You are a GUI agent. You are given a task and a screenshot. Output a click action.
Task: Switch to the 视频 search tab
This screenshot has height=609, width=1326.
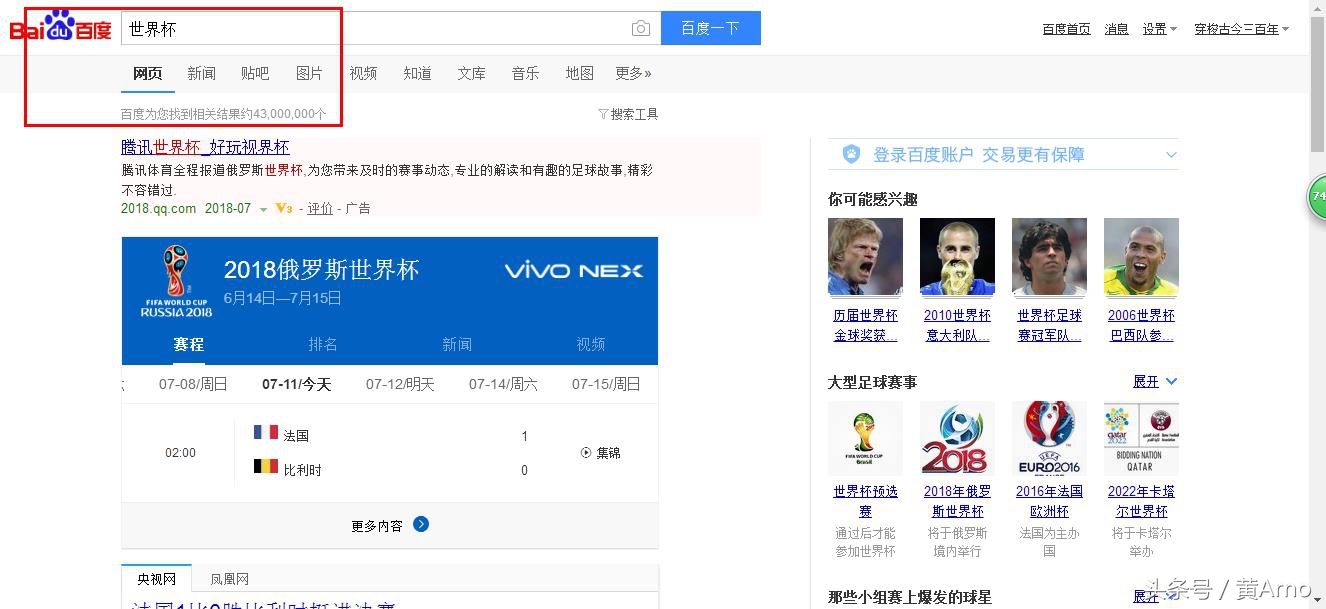364,73
